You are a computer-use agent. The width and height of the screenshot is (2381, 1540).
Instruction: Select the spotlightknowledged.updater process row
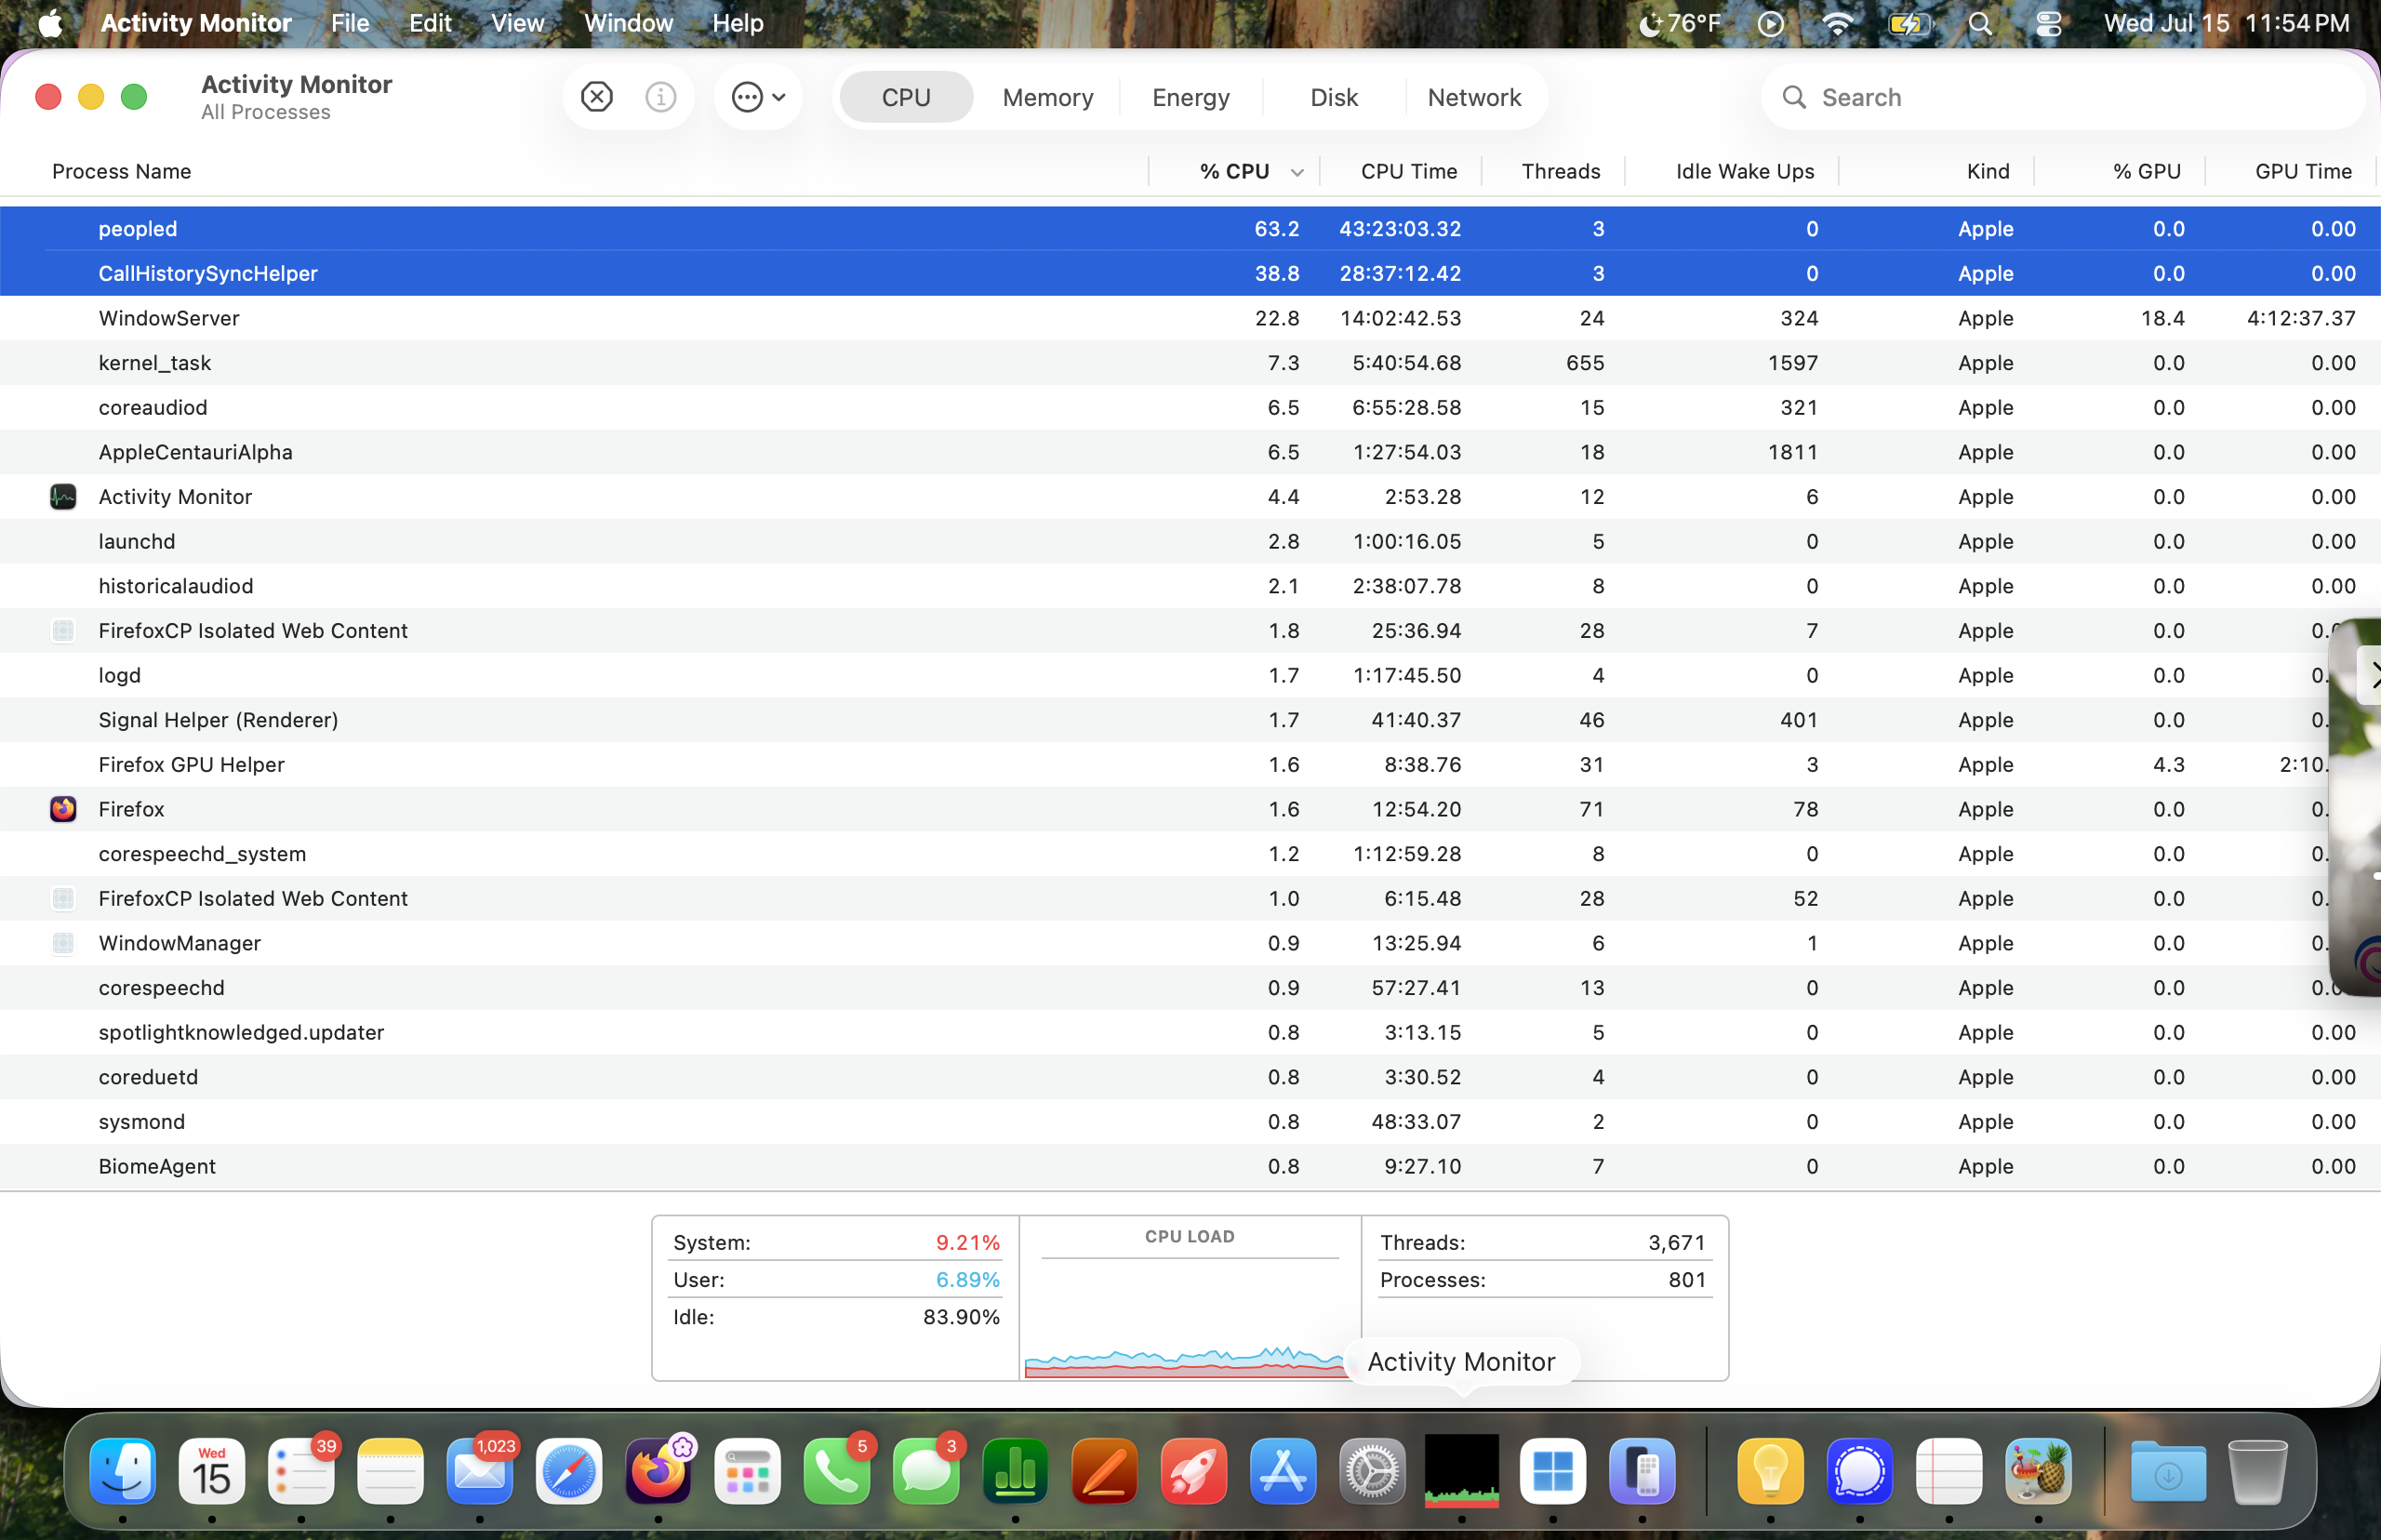point(1190,1032)
